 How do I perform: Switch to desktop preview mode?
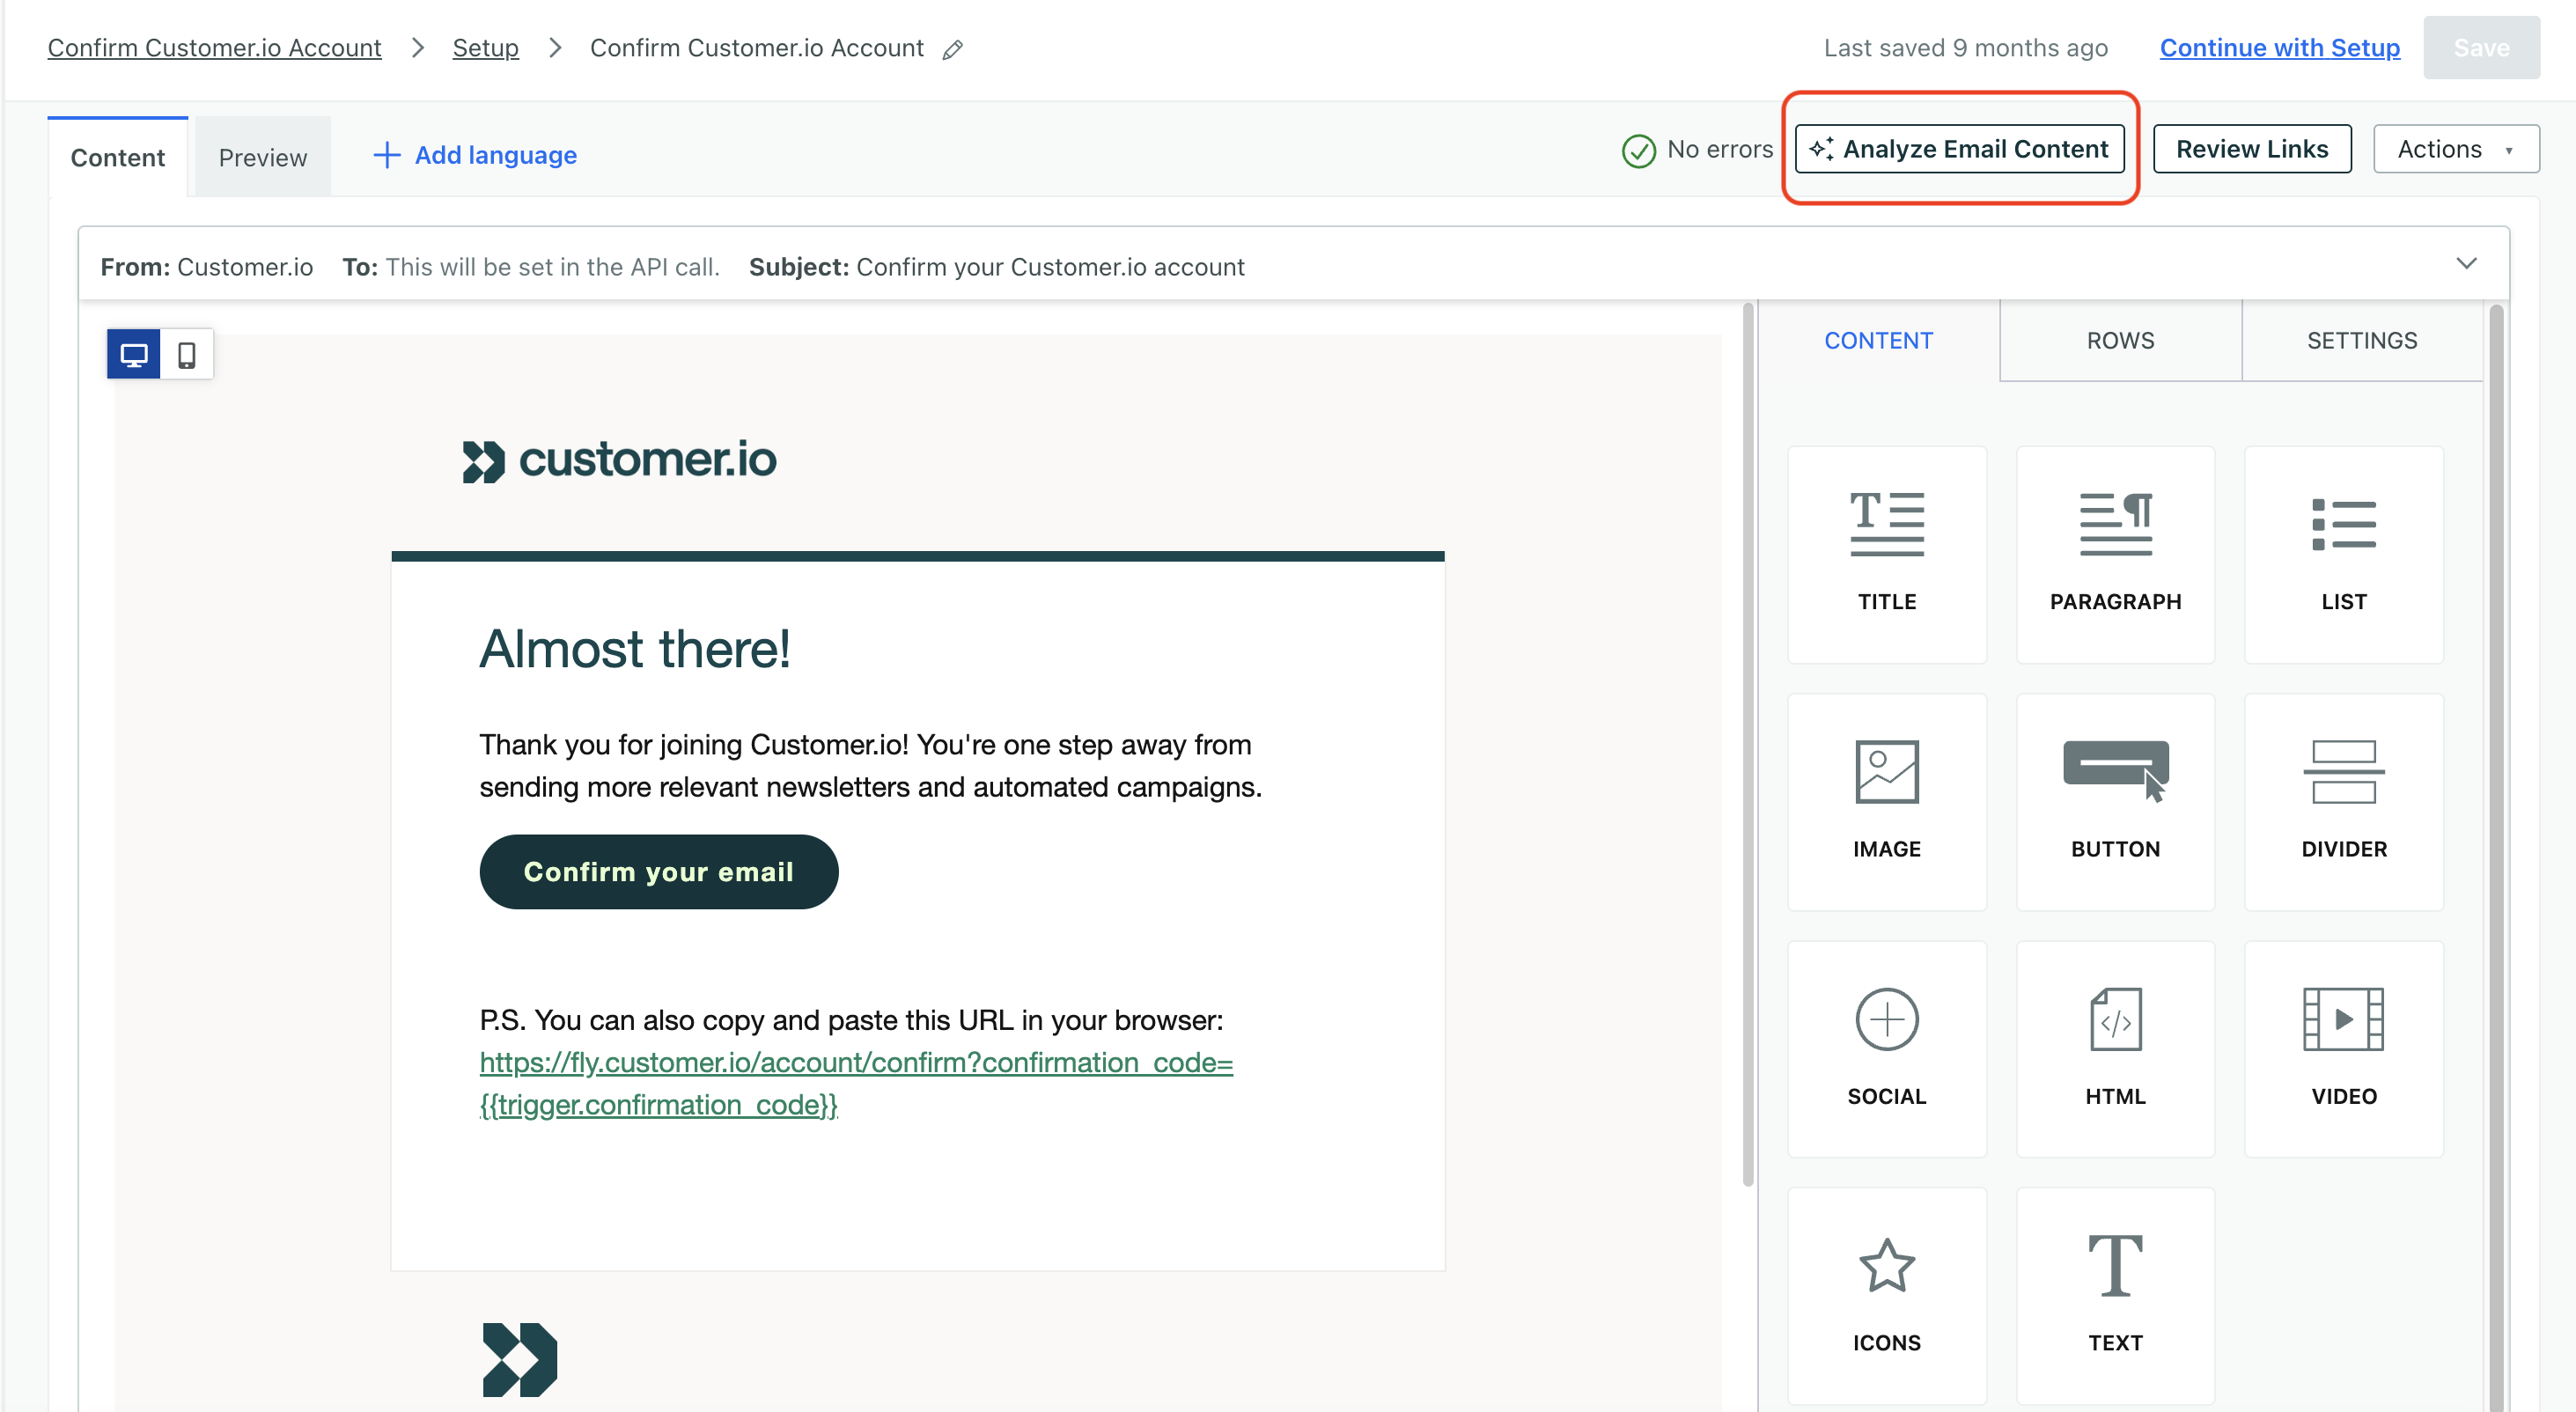[134, 354]
